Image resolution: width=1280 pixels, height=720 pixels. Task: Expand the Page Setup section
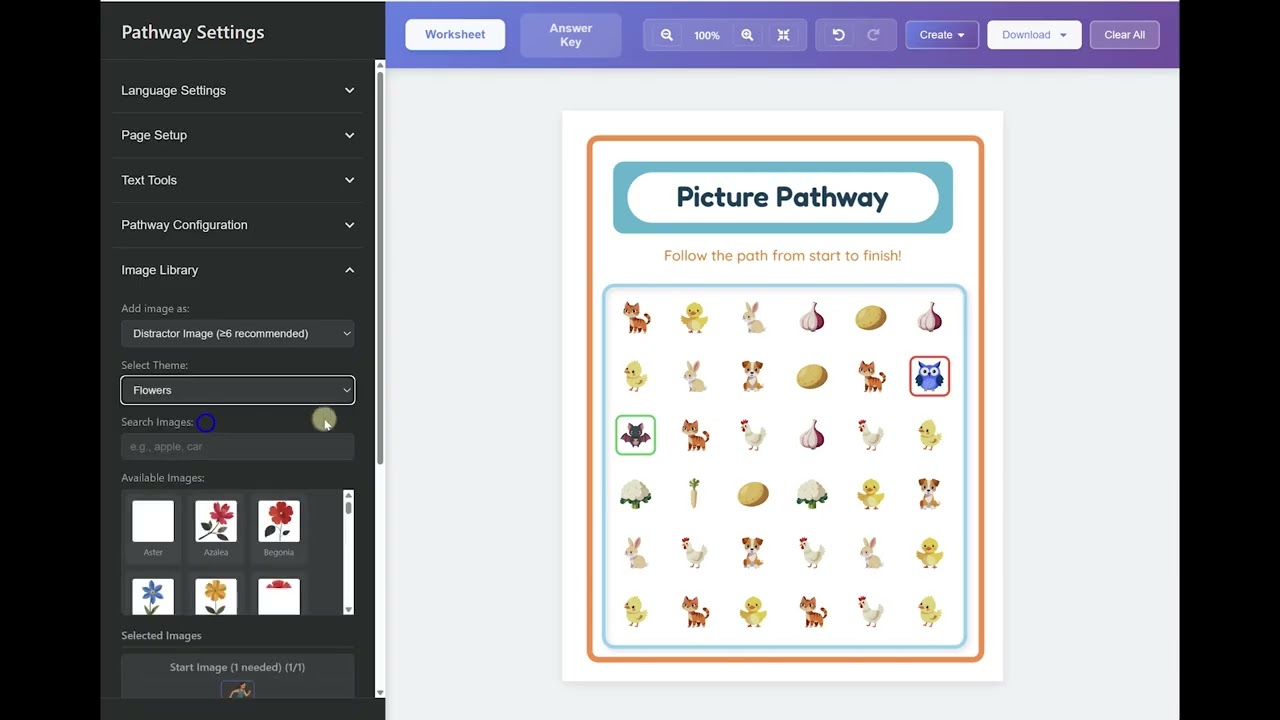pyautogui.click(x=238, y=135)
